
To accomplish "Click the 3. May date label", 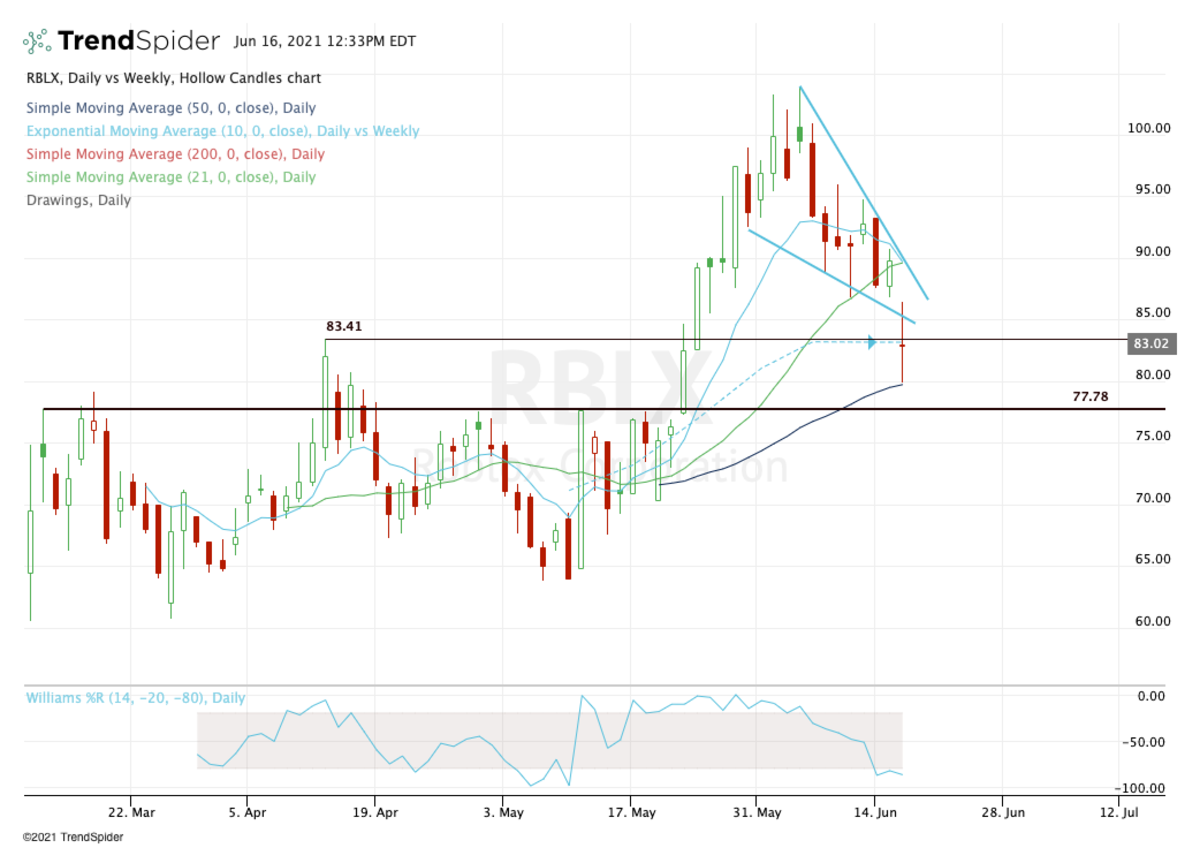I will point(502,814).
